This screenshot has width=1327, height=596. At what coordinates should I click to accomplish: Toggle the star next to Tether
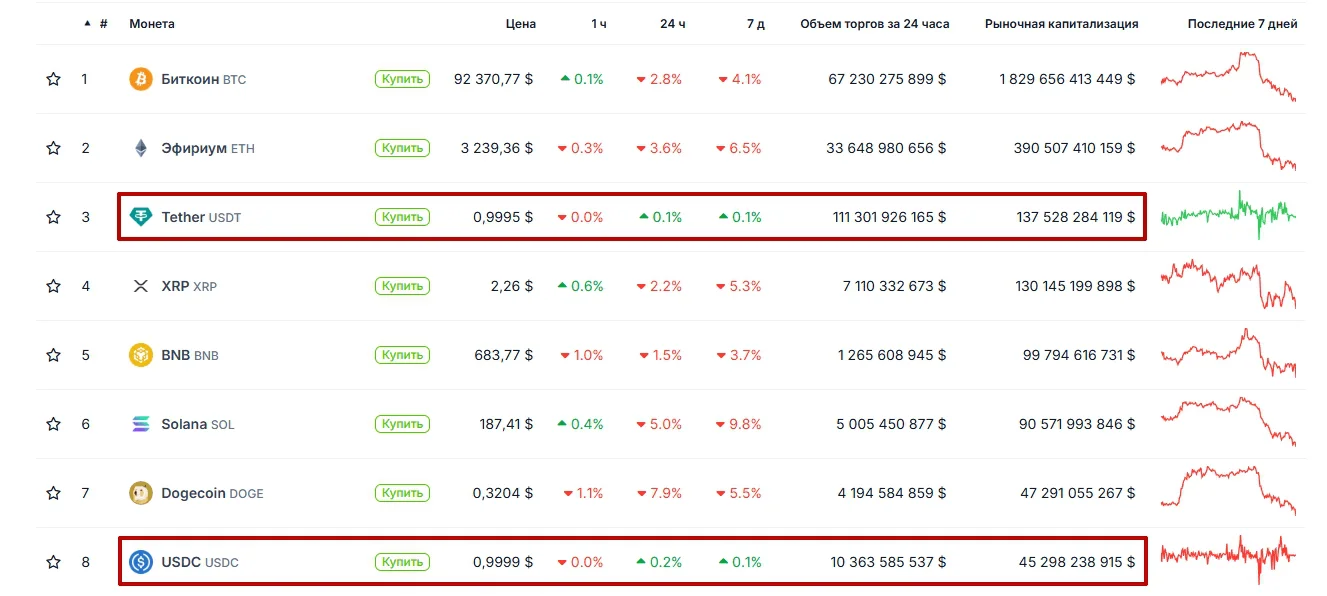[54, 217]
